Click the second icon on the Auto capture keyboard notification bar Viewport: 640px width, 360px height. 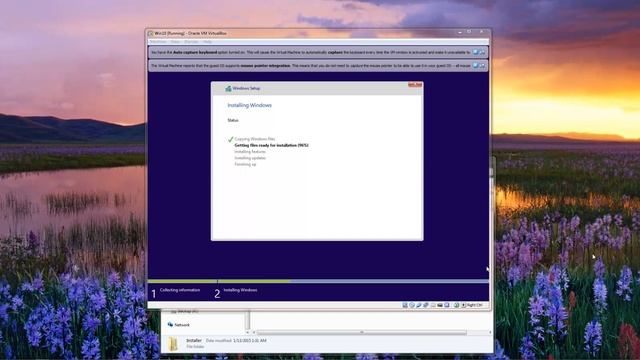[x=482, y=52]
